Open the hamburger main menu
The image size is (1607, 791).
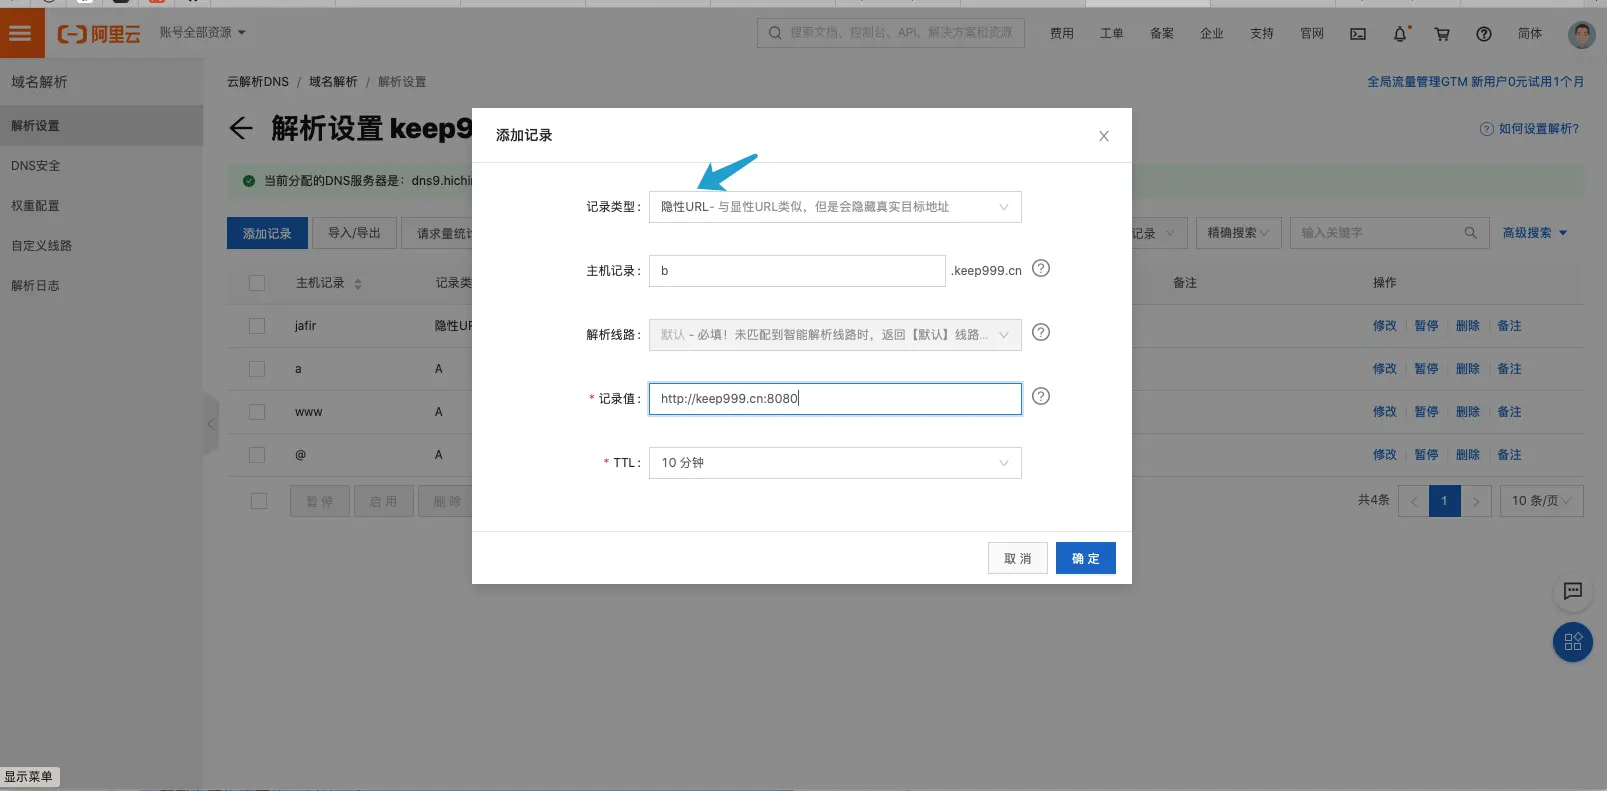[21, 33]
